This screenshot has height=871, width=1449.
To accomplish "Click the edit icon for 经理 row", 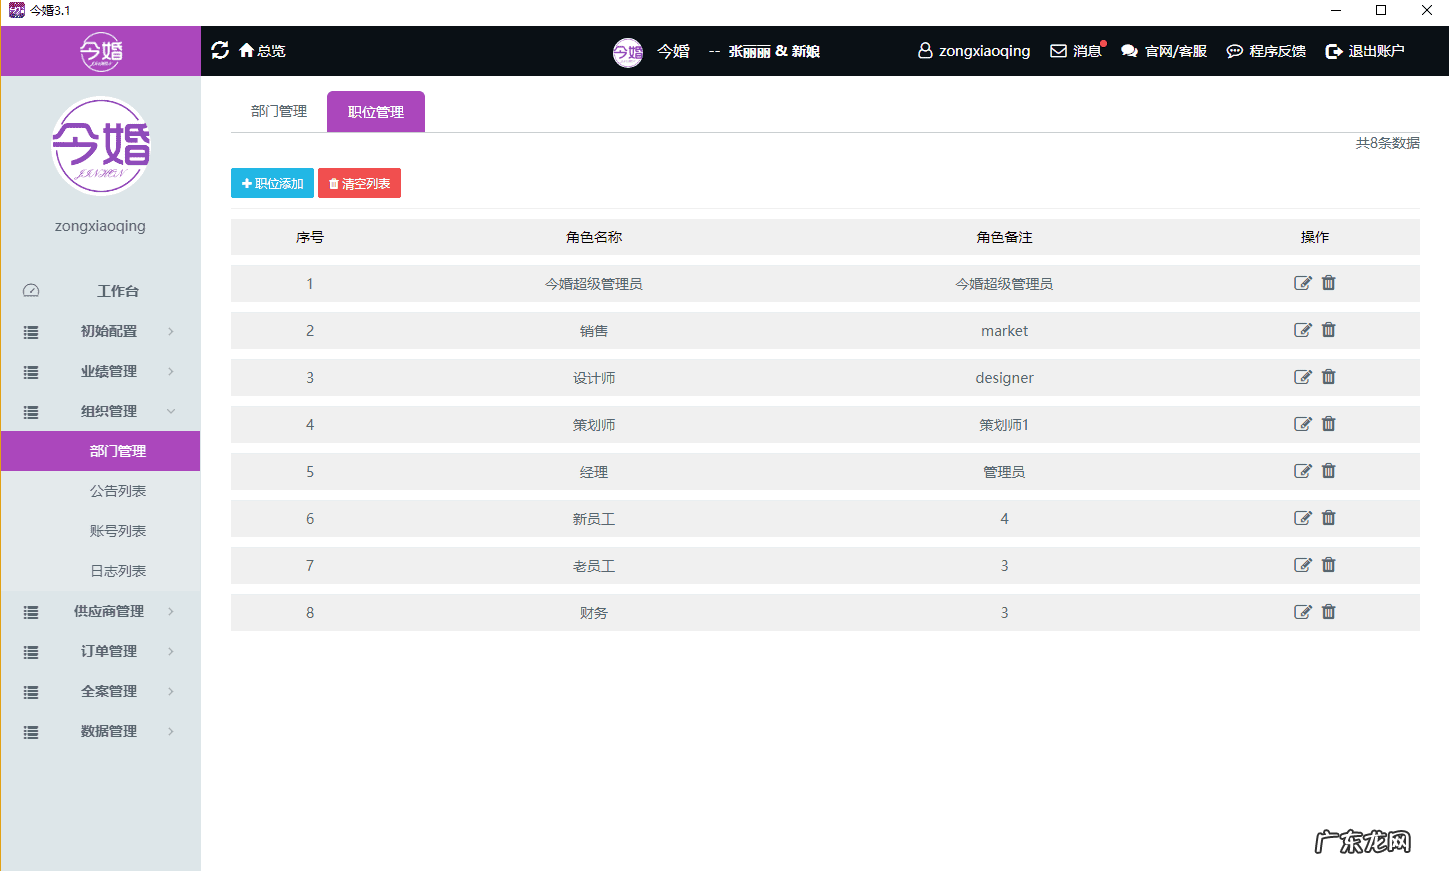I will (1302, 471).
